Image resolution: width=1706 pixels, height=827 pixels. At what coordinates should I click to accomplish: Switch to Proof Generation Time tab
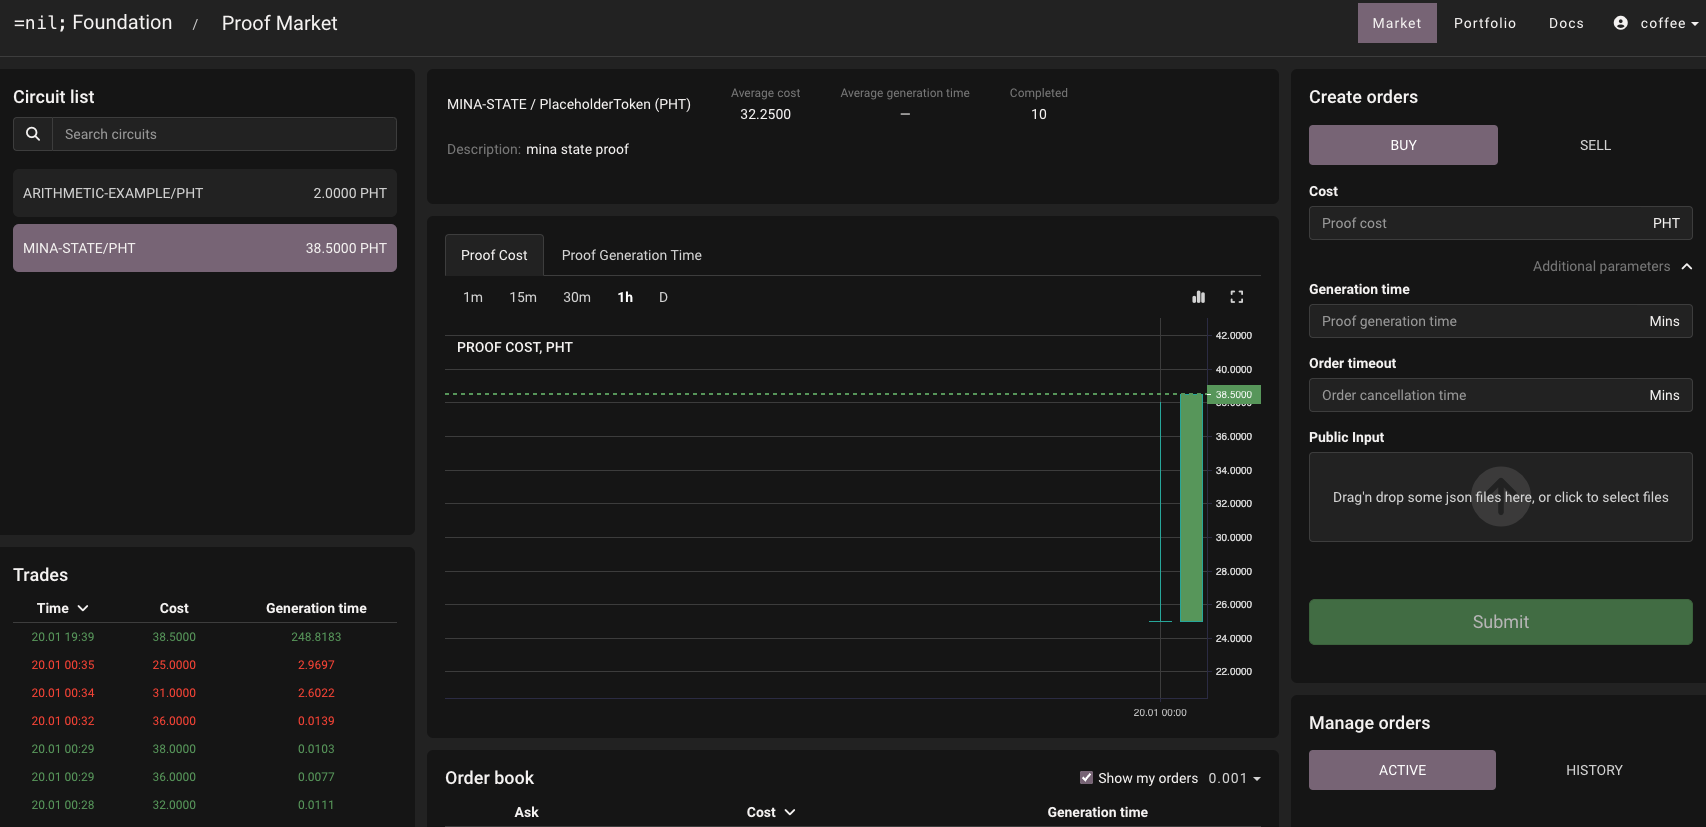click(x=632, y=255)
